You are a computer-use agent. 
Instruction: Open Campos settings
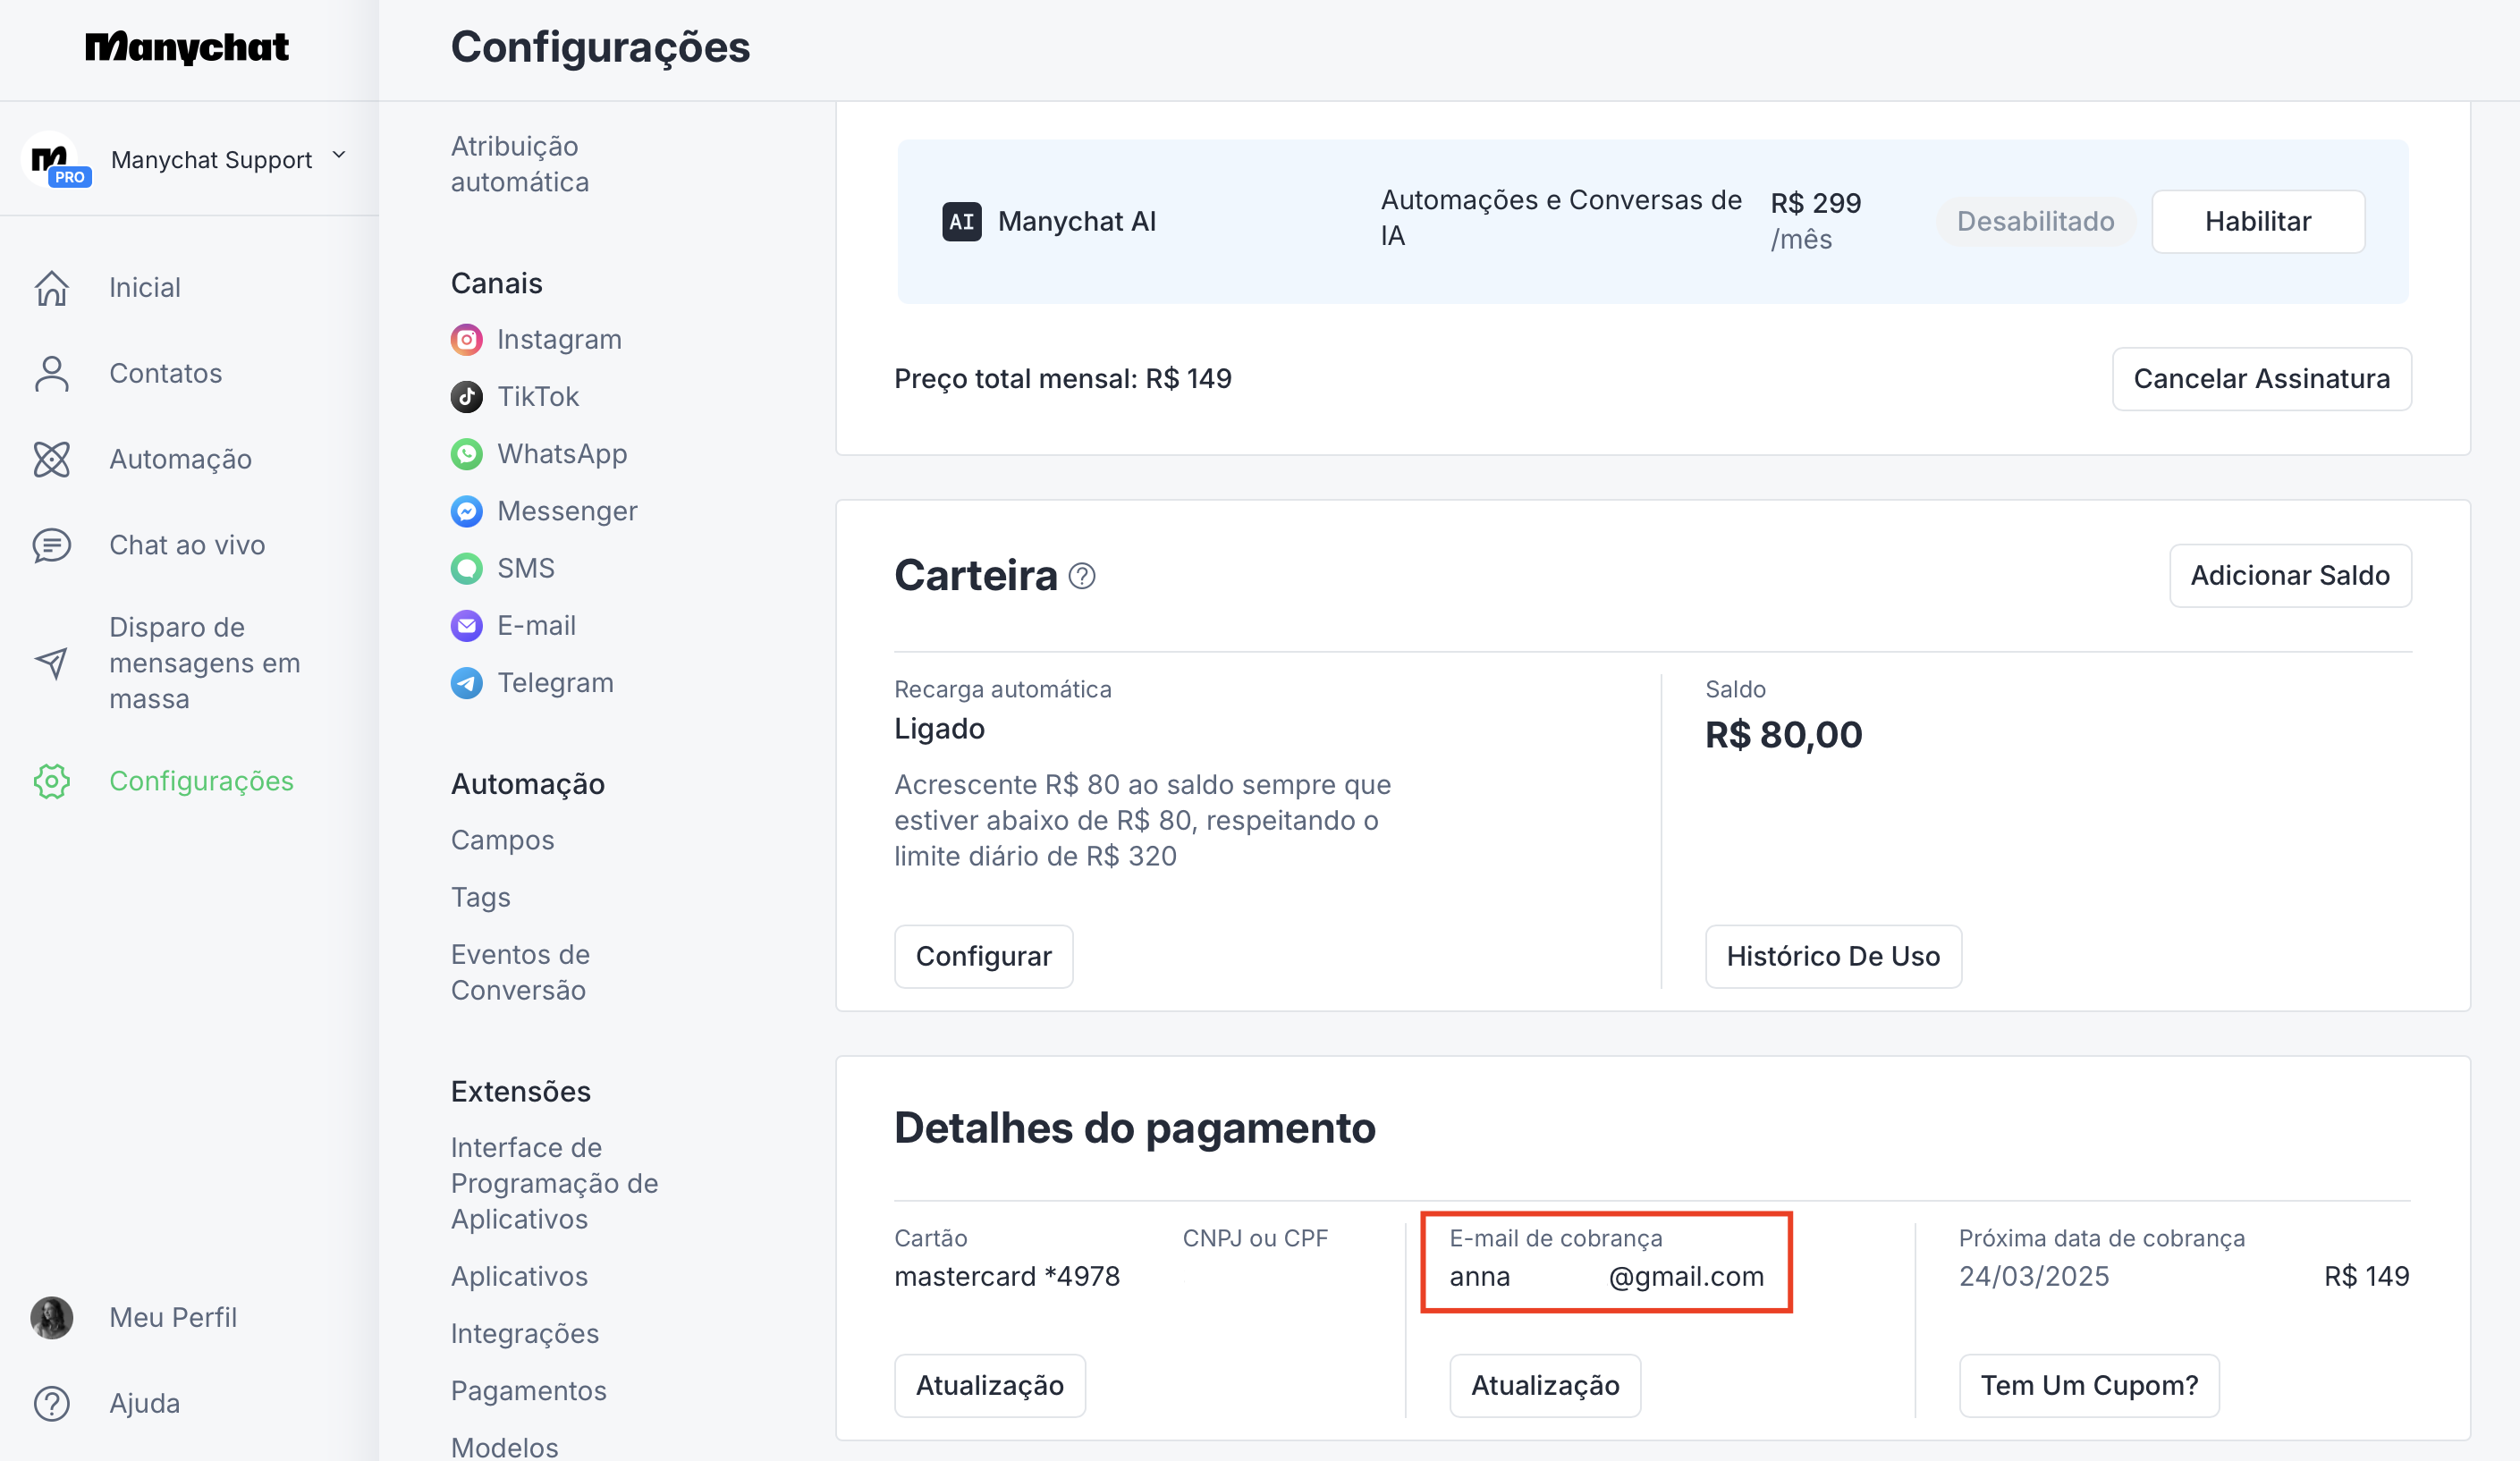(502, 841)
